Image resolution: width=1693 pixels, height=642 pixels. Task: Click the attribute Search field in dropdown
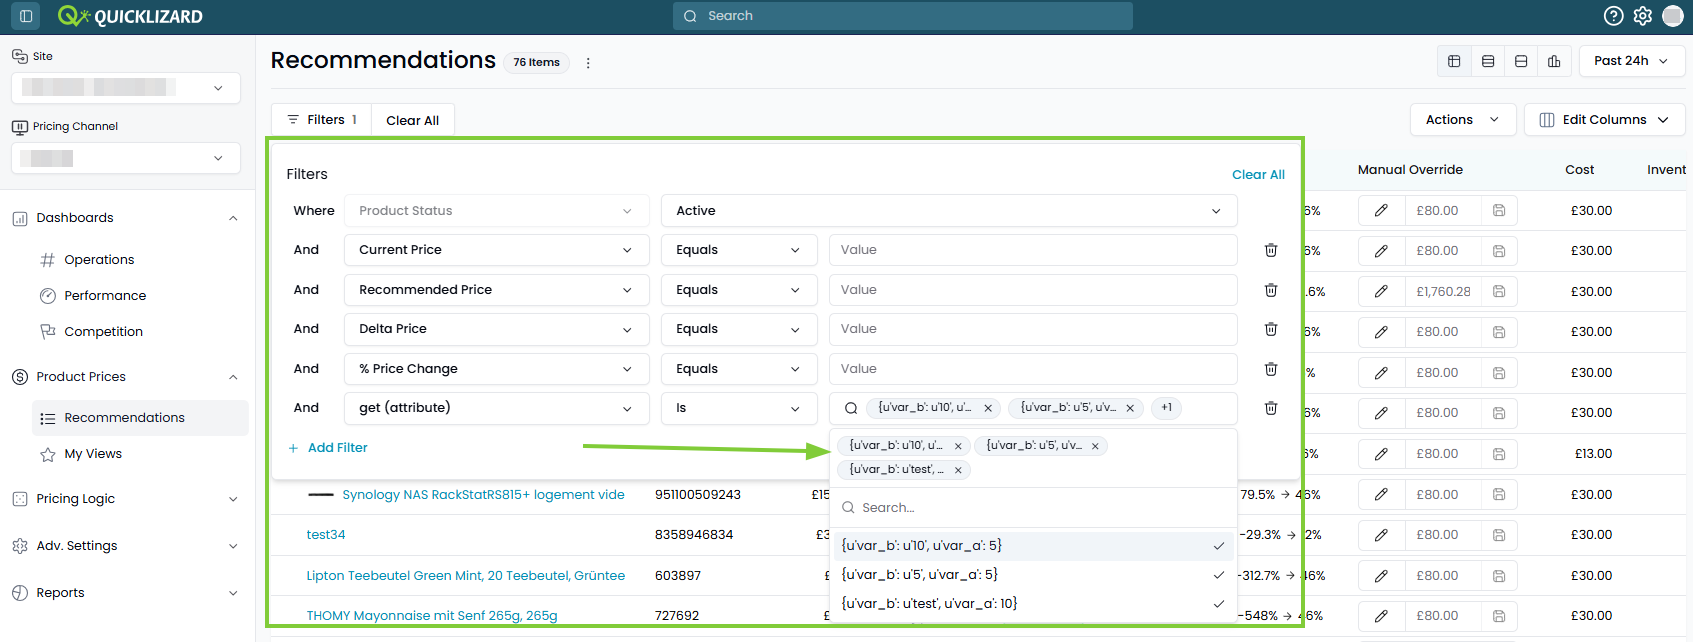pos(1034,508)
